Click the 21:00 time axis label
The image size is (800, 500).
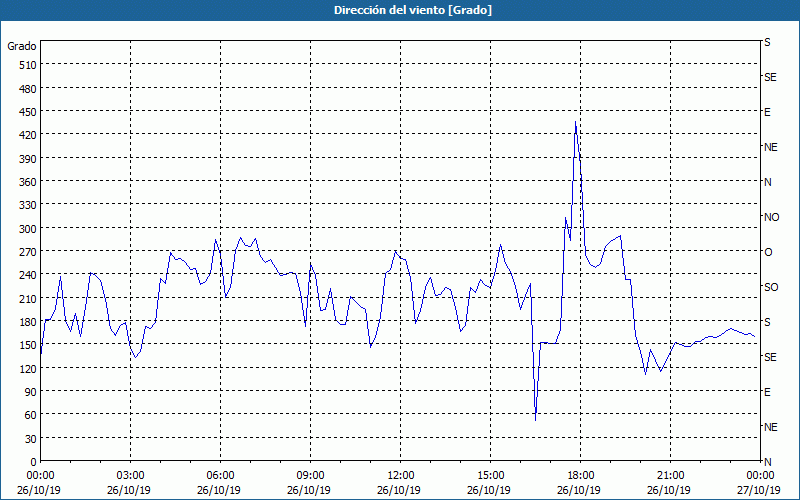tap(670, 476)
